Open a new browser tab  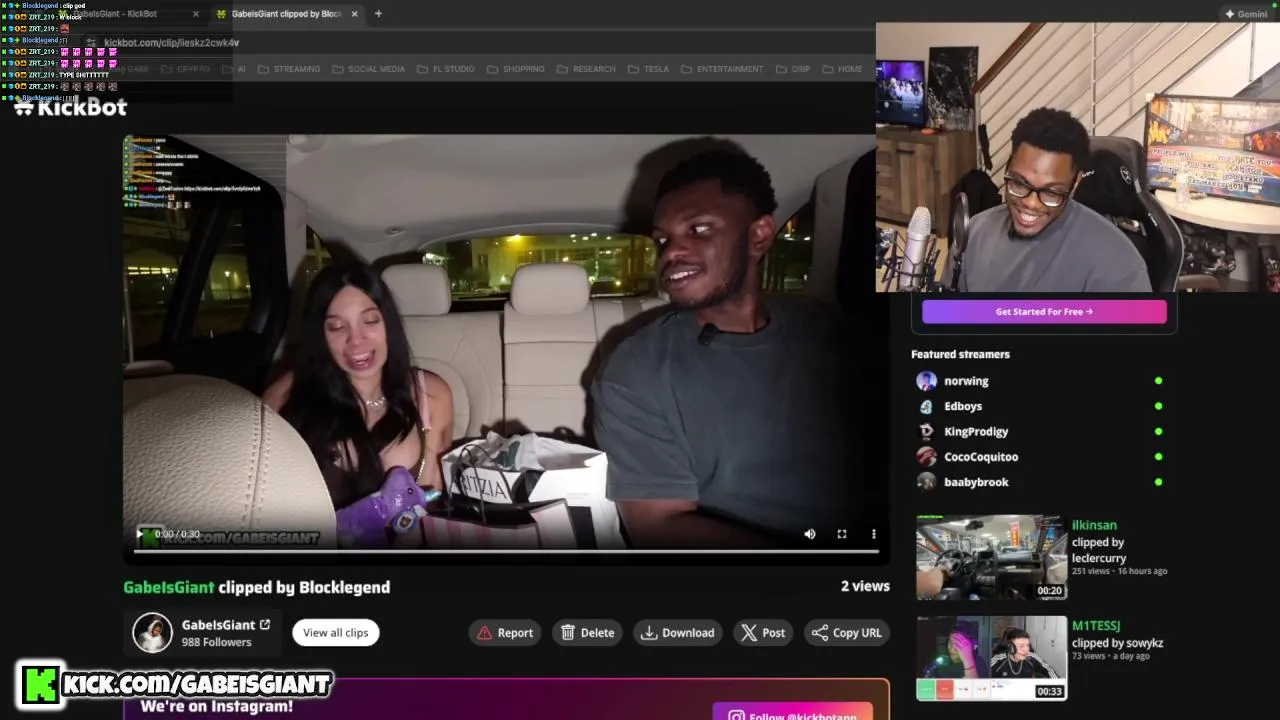378,14
